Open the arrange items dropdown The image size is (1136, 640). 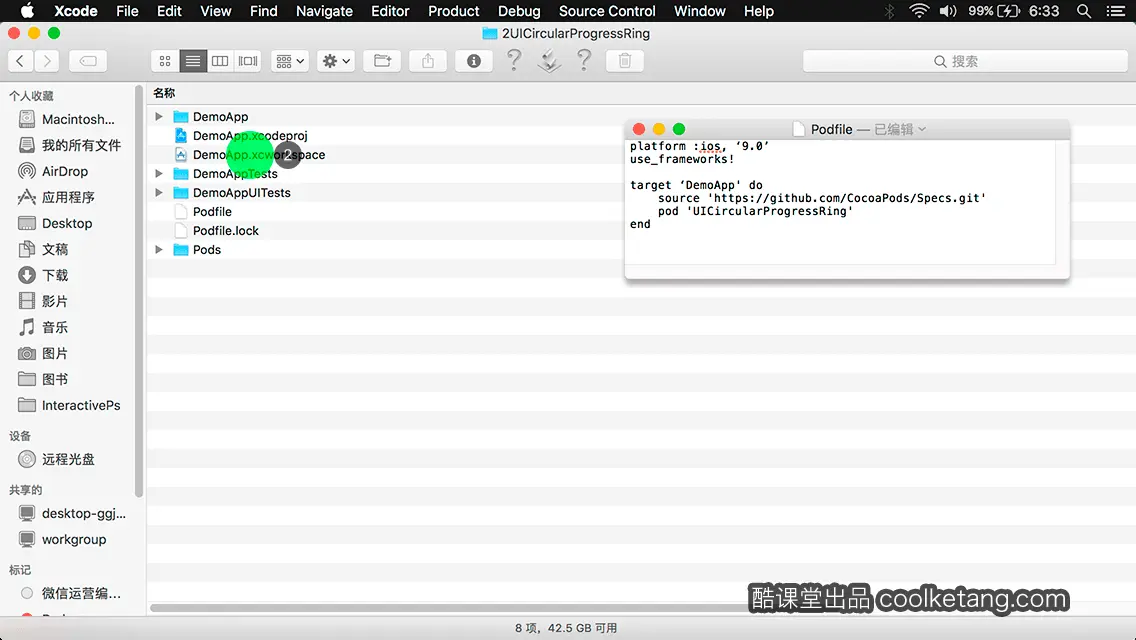(290, 61)
